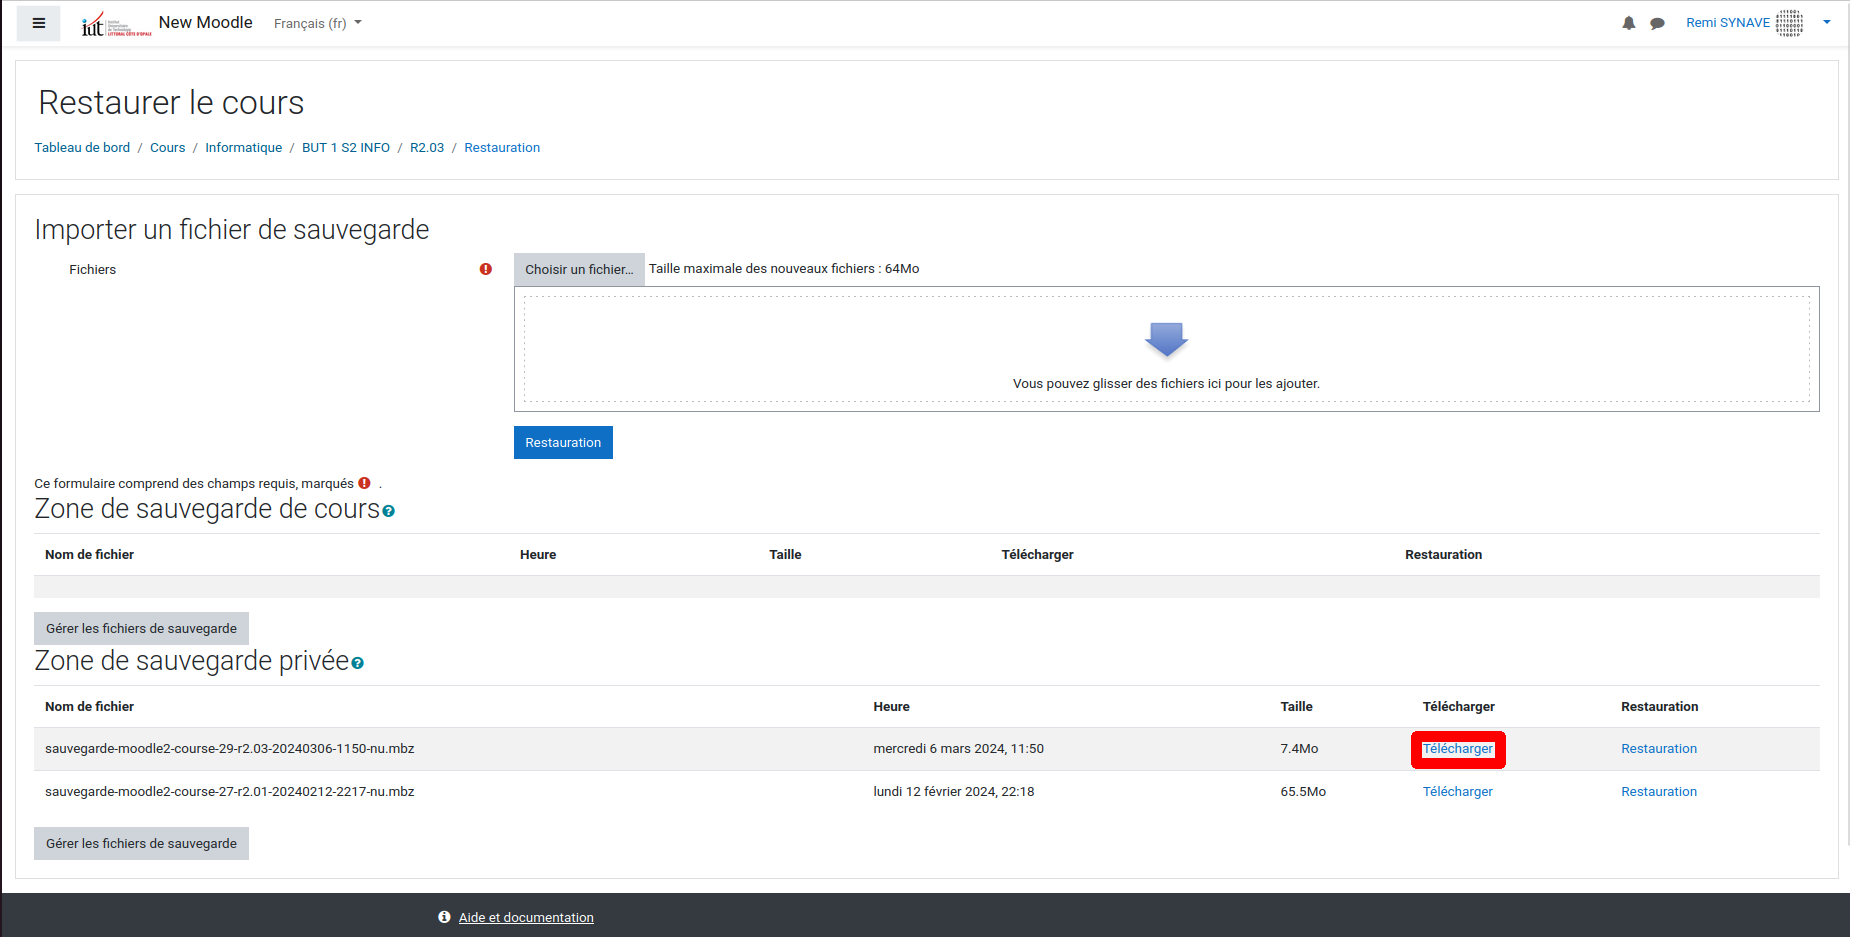Click the blue drop arrow in upload area
This screenshot has height=937, width=1850.
(1166, 339)
